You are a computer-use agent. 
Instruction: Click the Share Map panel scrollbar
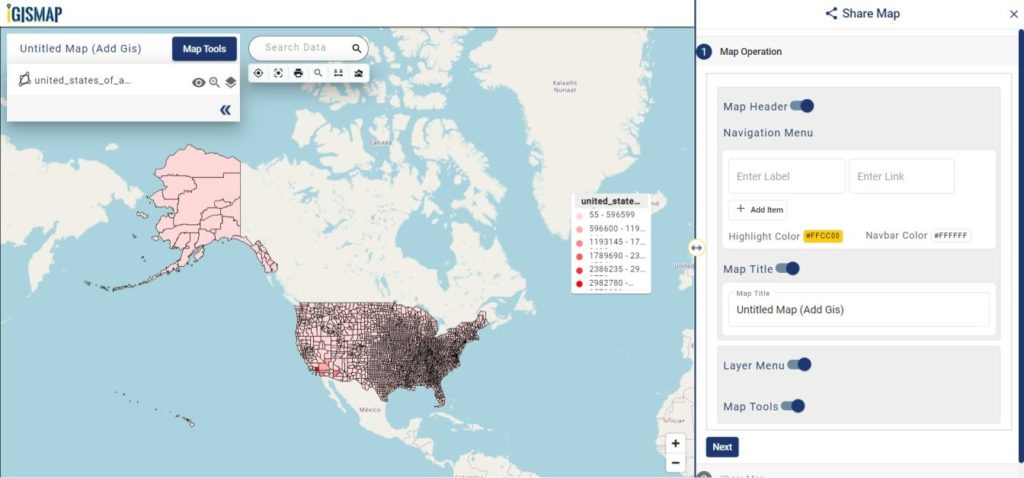point(1020,245)
